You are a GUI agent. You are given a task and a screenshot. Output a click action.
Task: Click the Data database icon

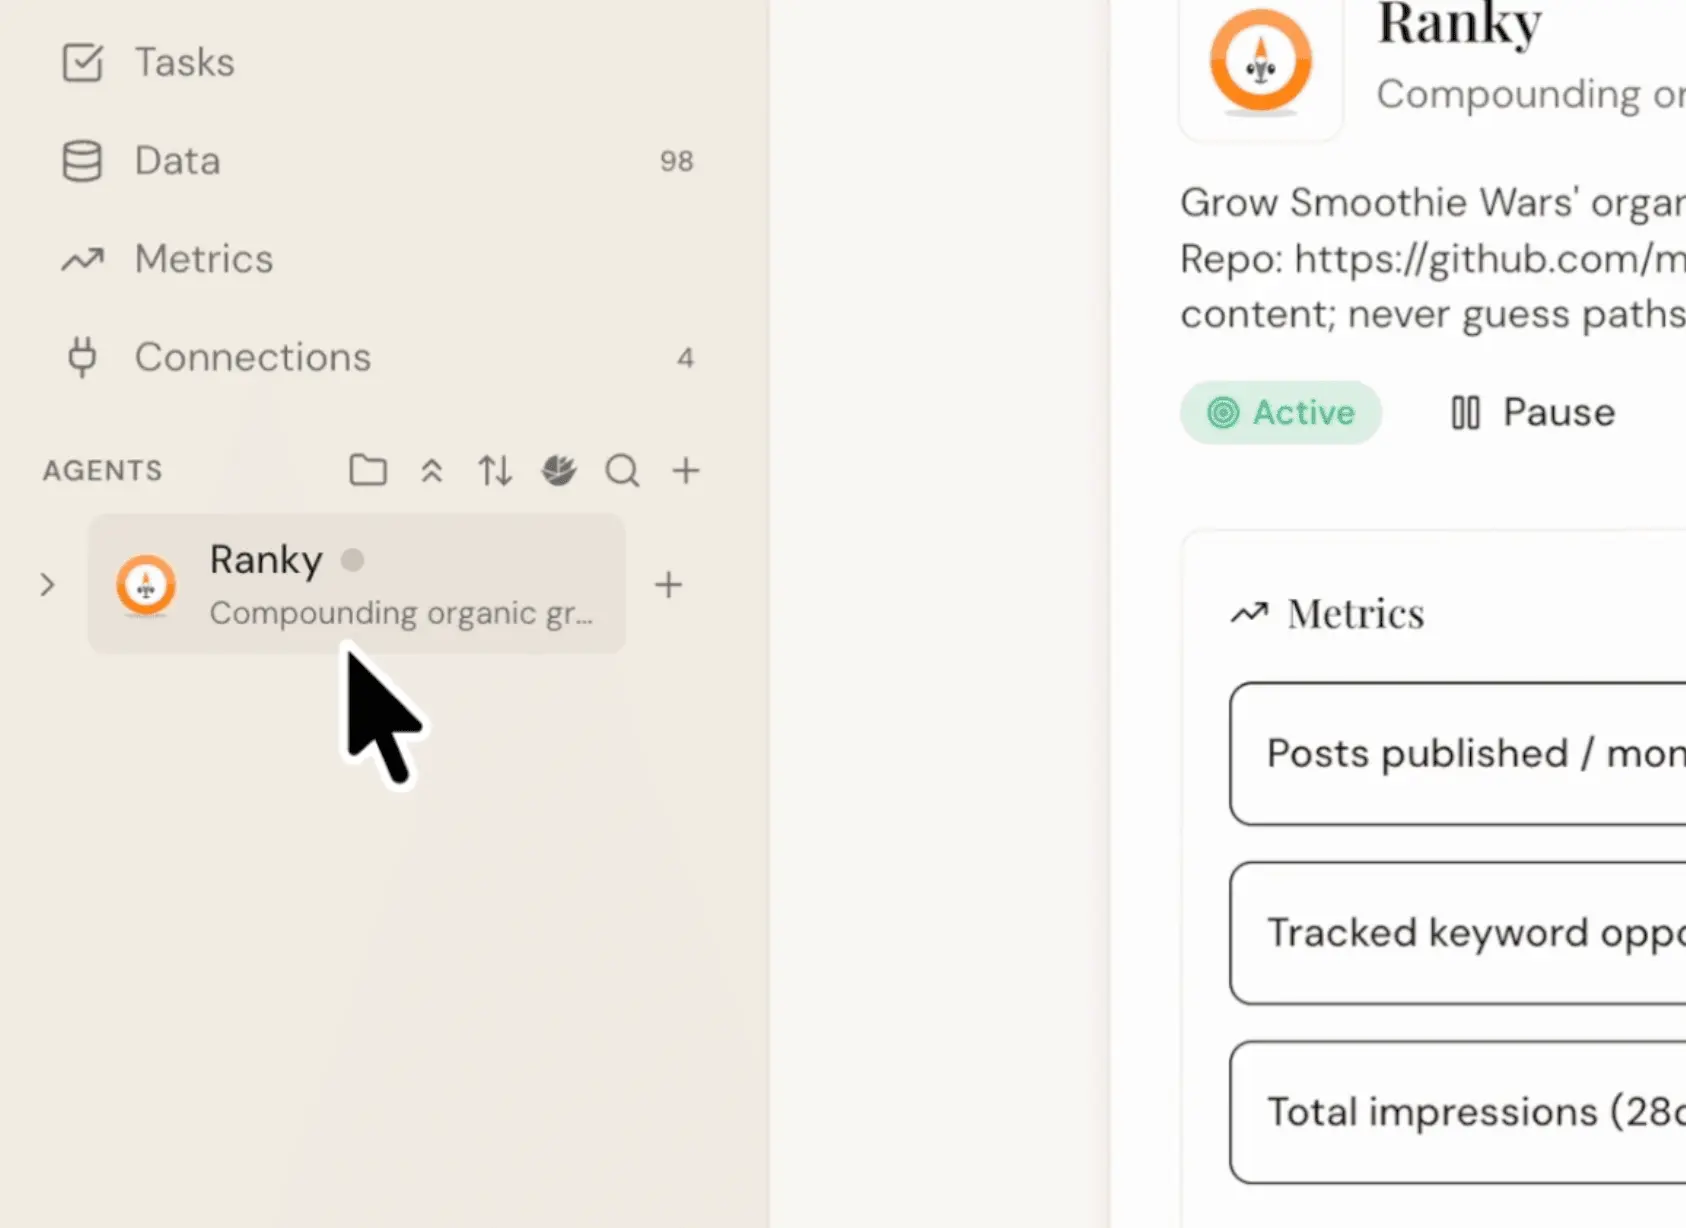[82, 160]
